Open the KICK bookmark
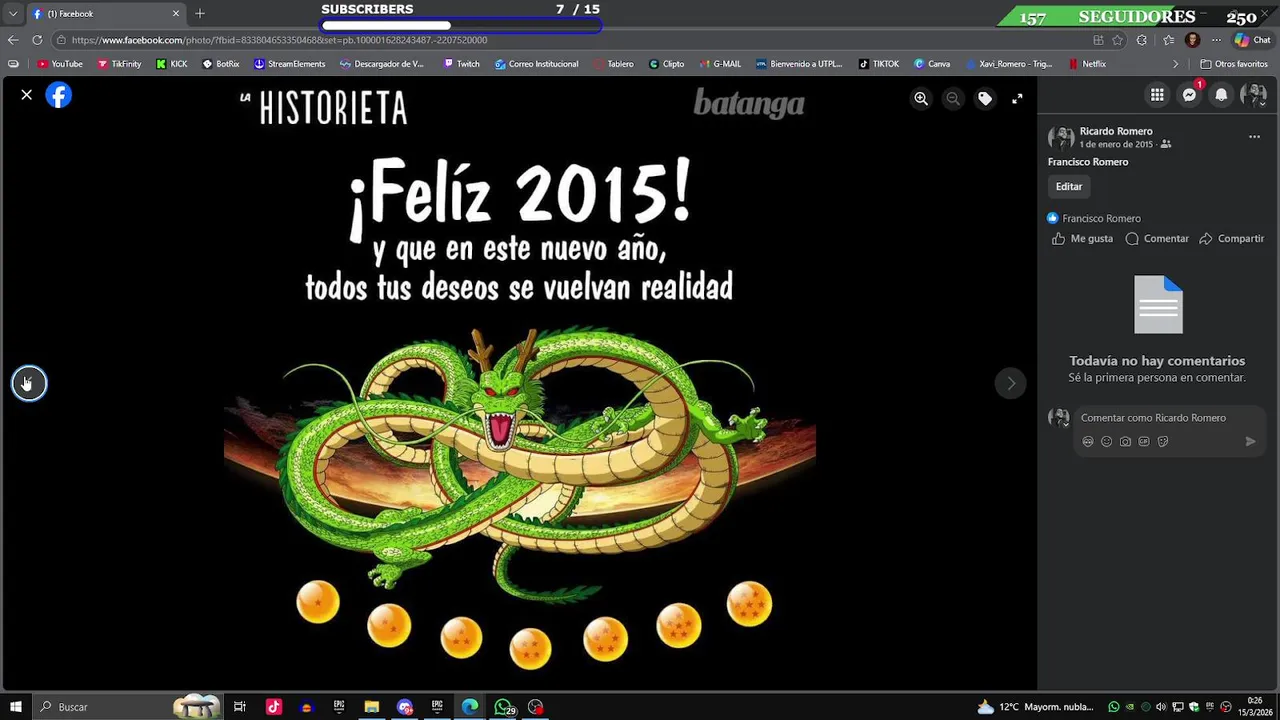Screen dimensions: 1280x720 [172, 64]
